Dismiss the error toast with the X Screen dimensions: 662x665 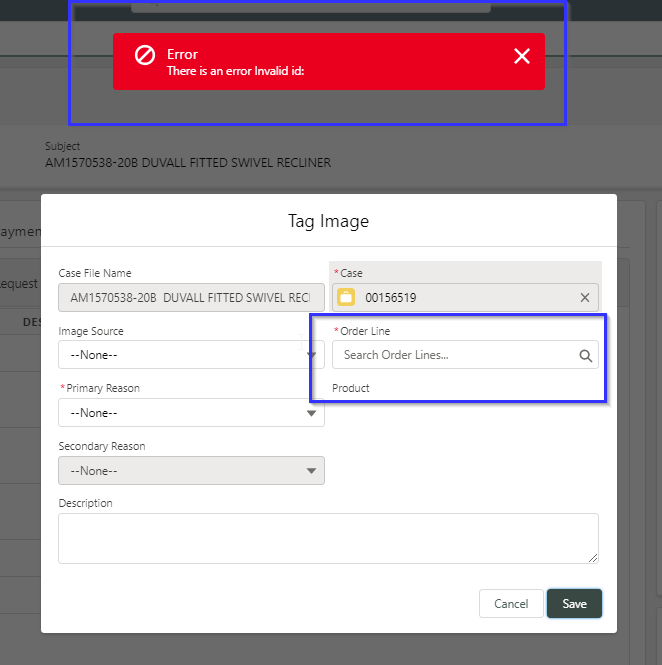pyautogui.click(x=521, y=56)
